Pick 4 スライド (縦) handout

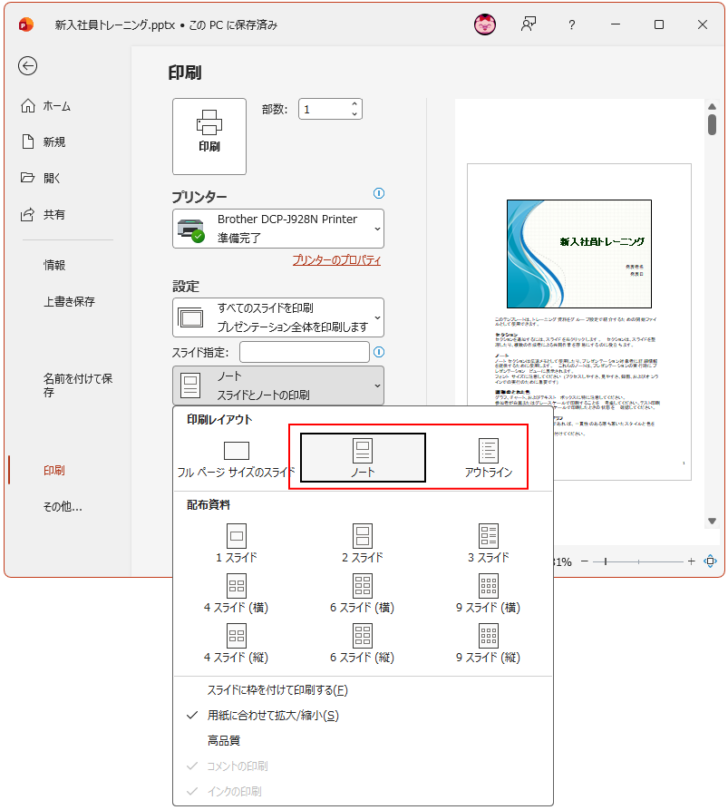tap(236, 644)
